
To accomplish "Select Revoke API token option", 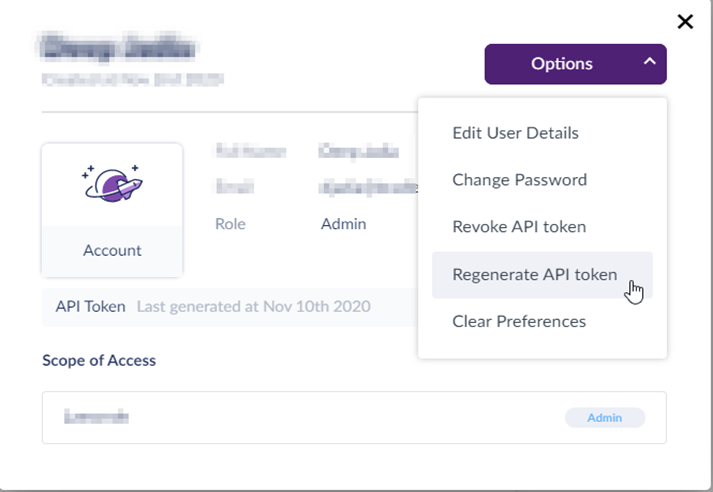I will tap(519, 227).
